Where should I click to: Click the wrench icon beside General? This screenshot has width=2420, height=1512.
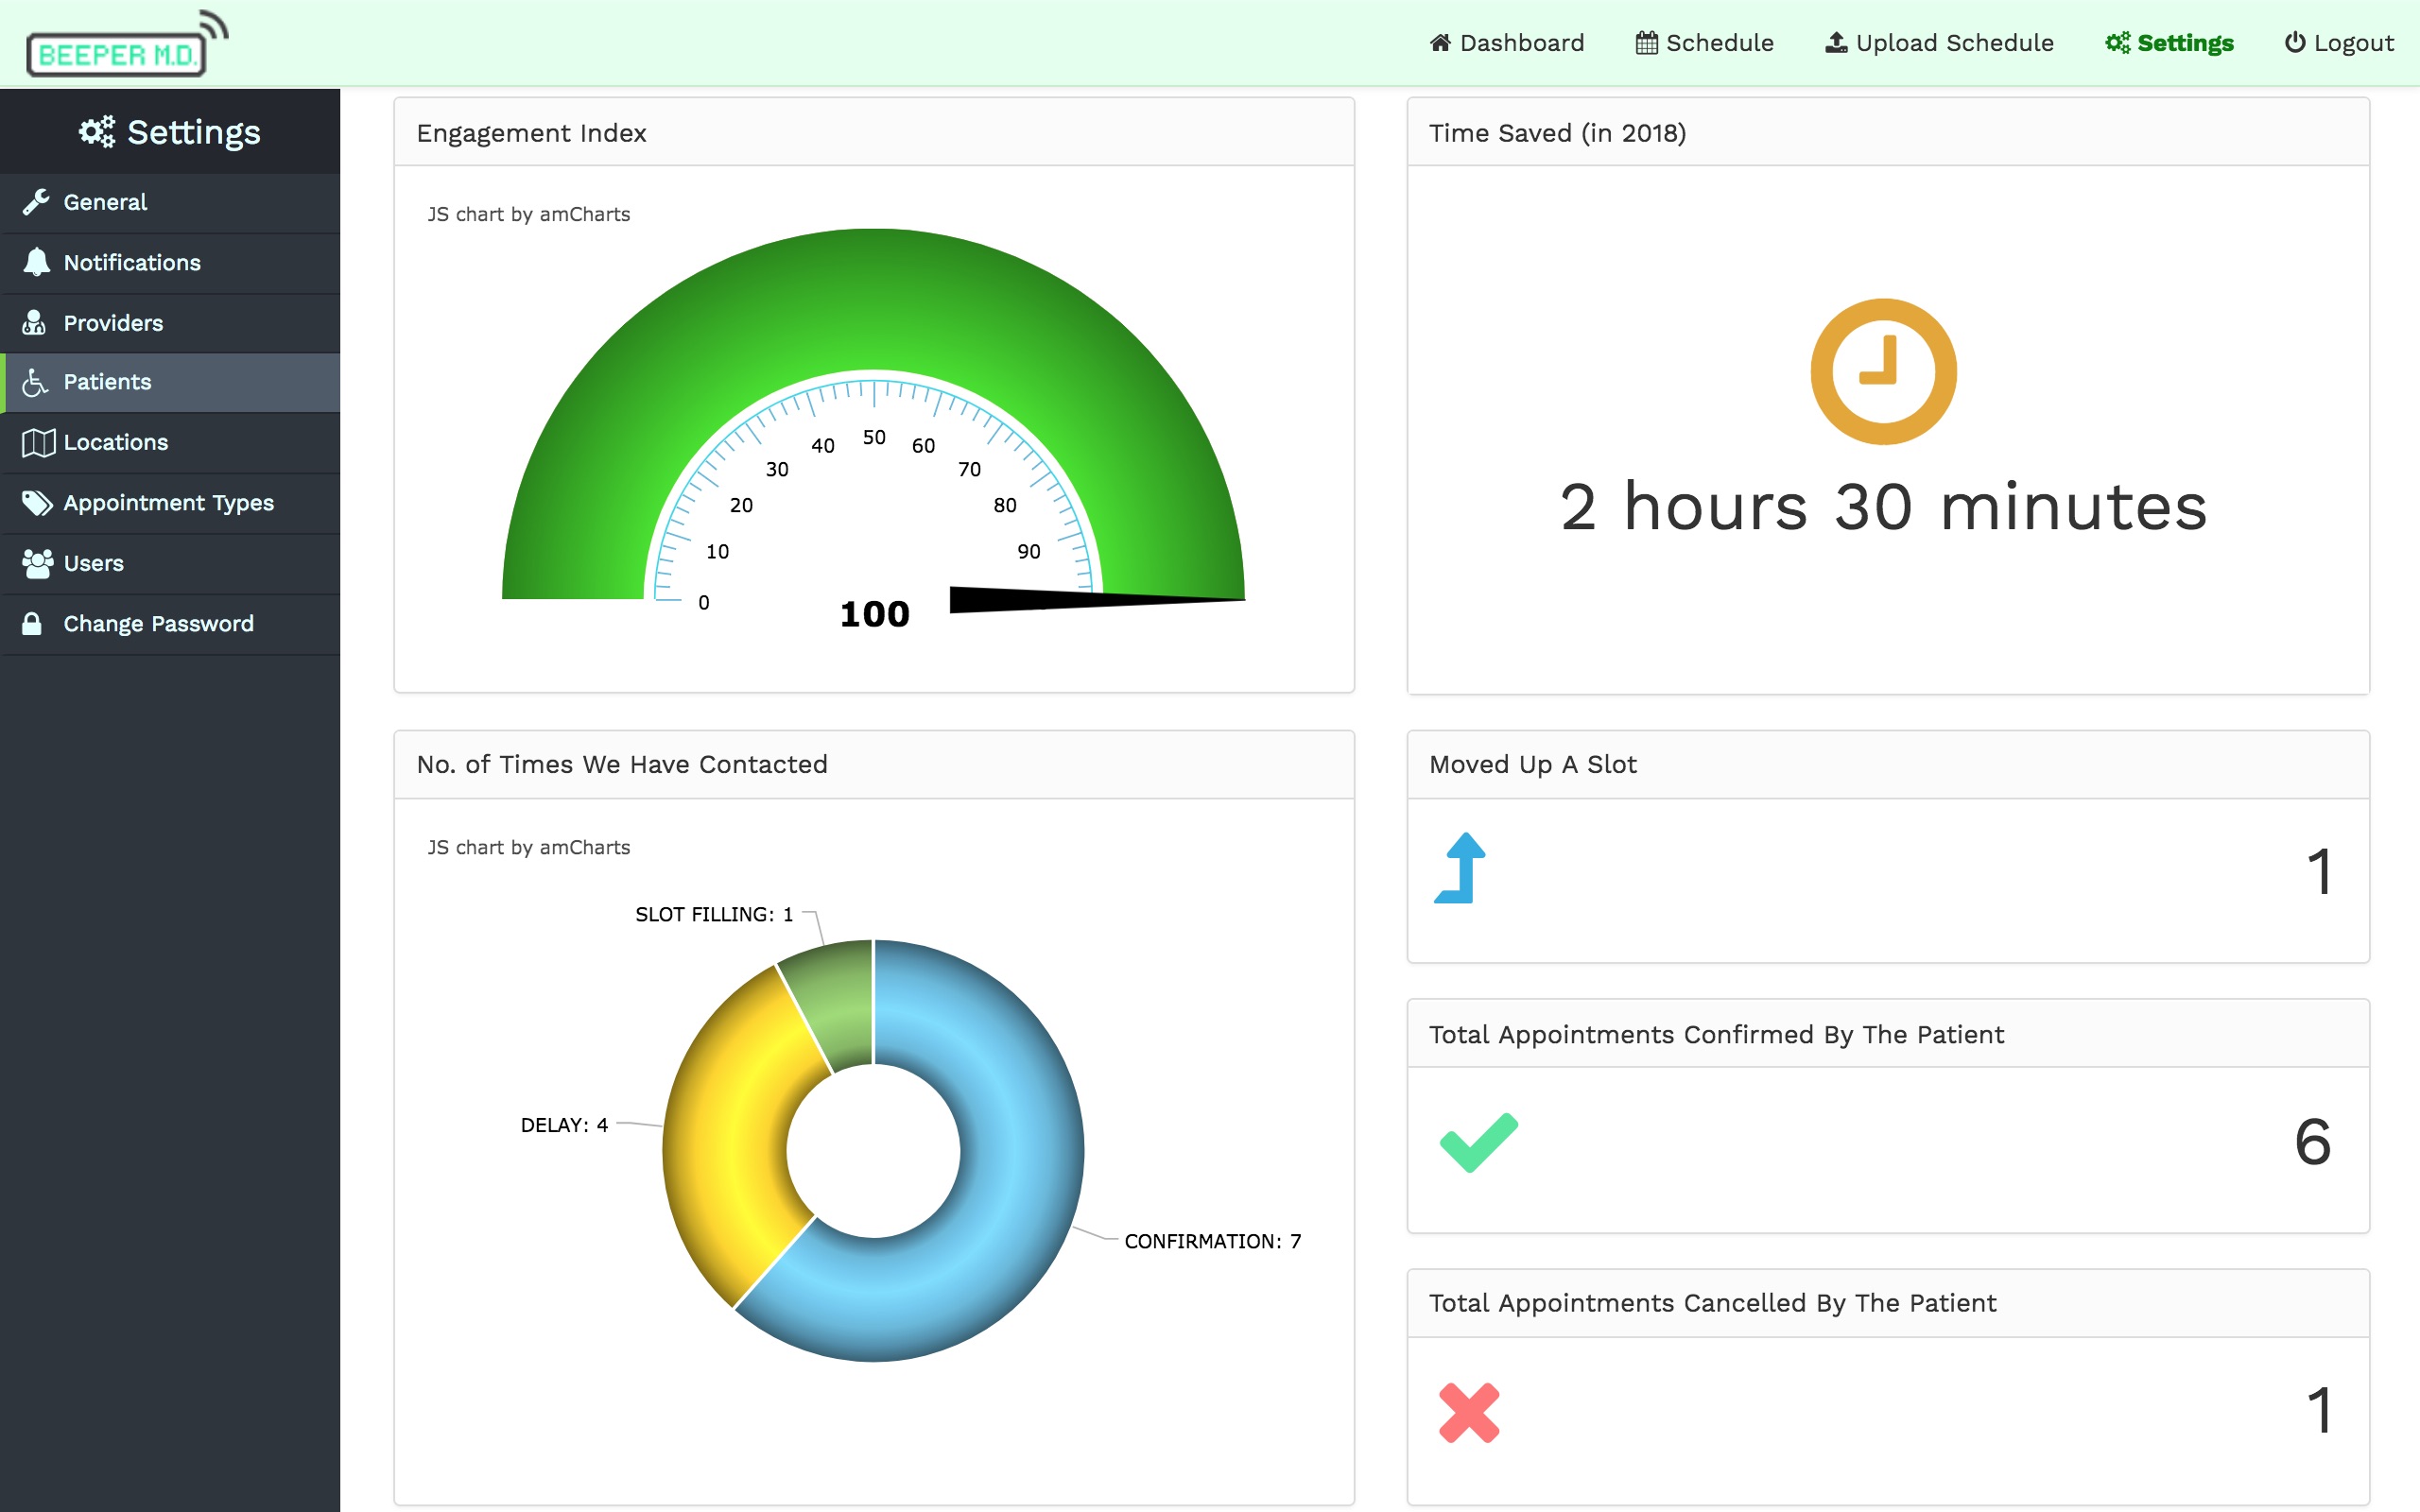point(36,202)
